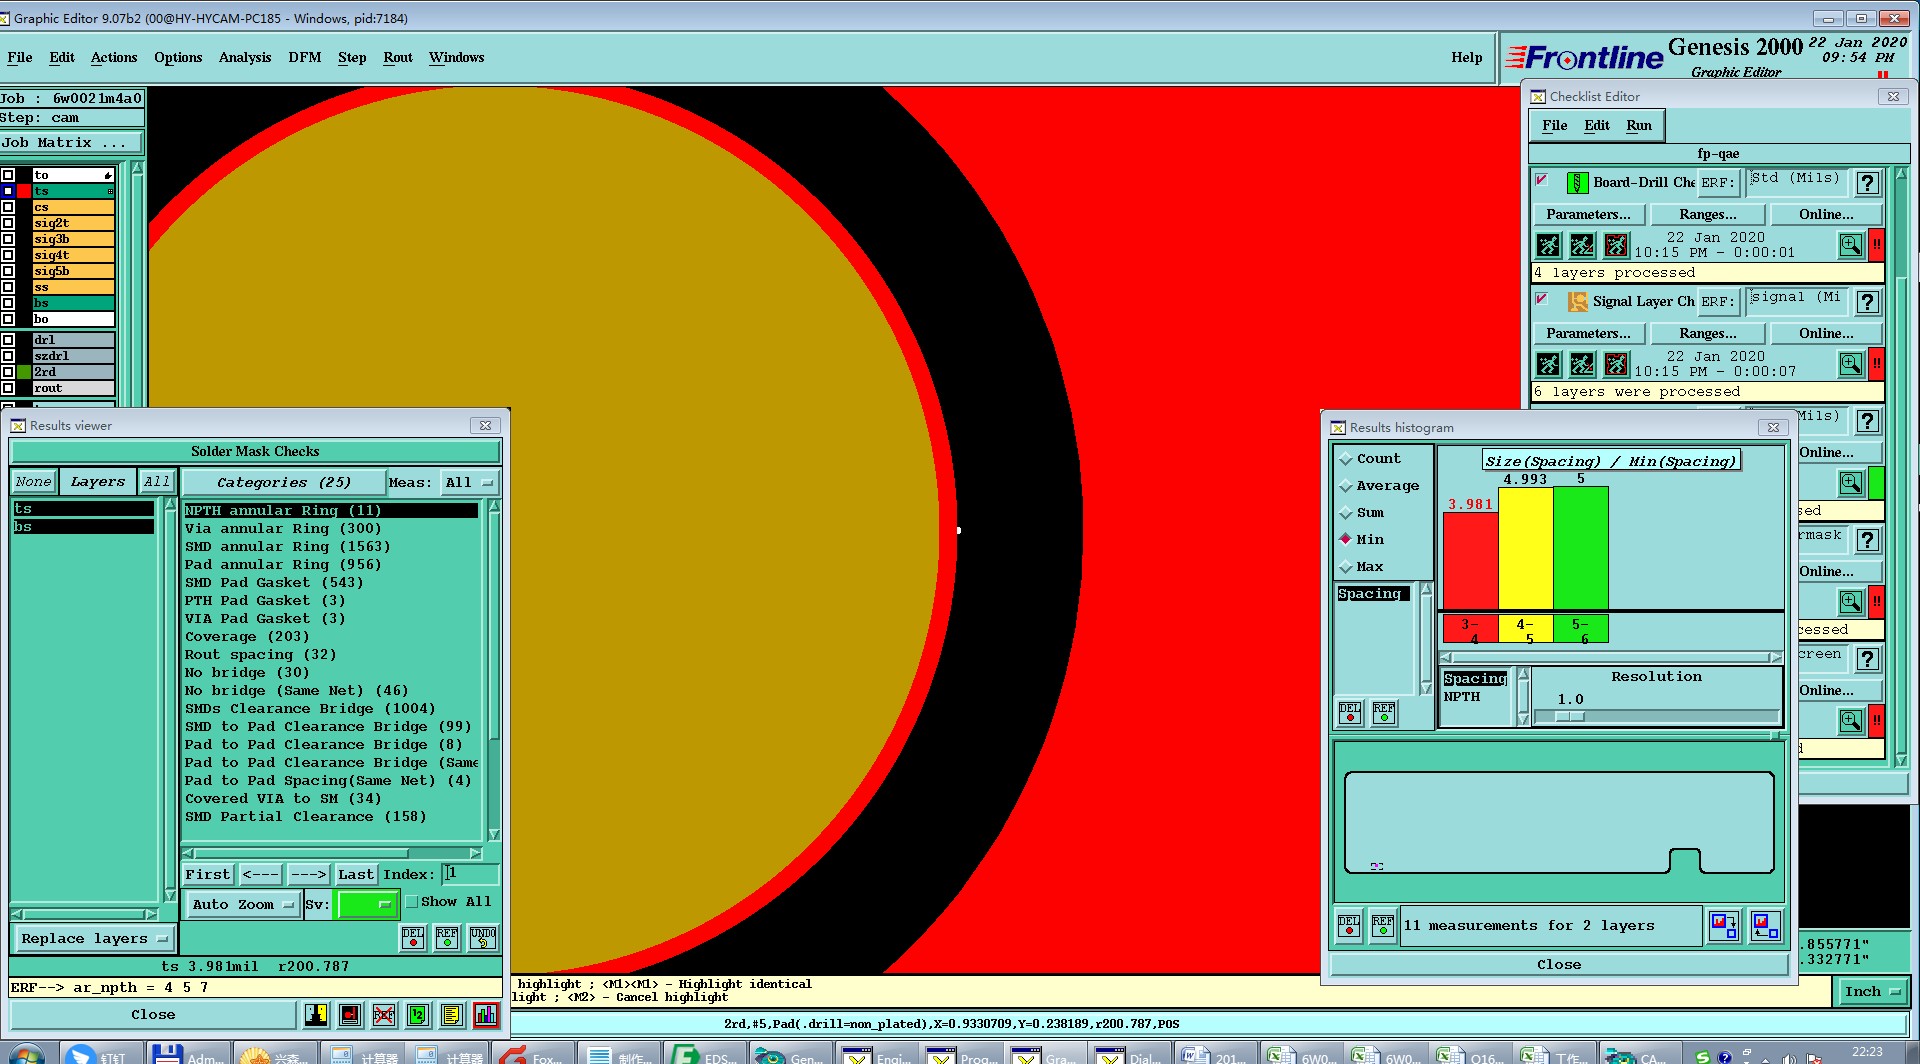
Task: Click third run icon under Board-Drill Check
Action: pos(1616,245)
